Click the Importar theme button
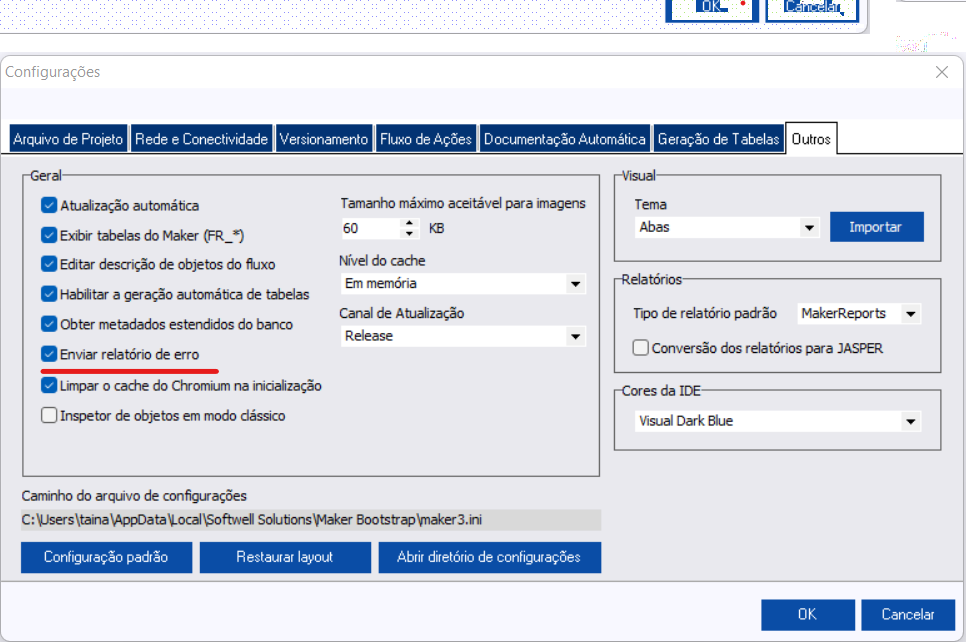The image size is (966, 642). coord(876,227)
